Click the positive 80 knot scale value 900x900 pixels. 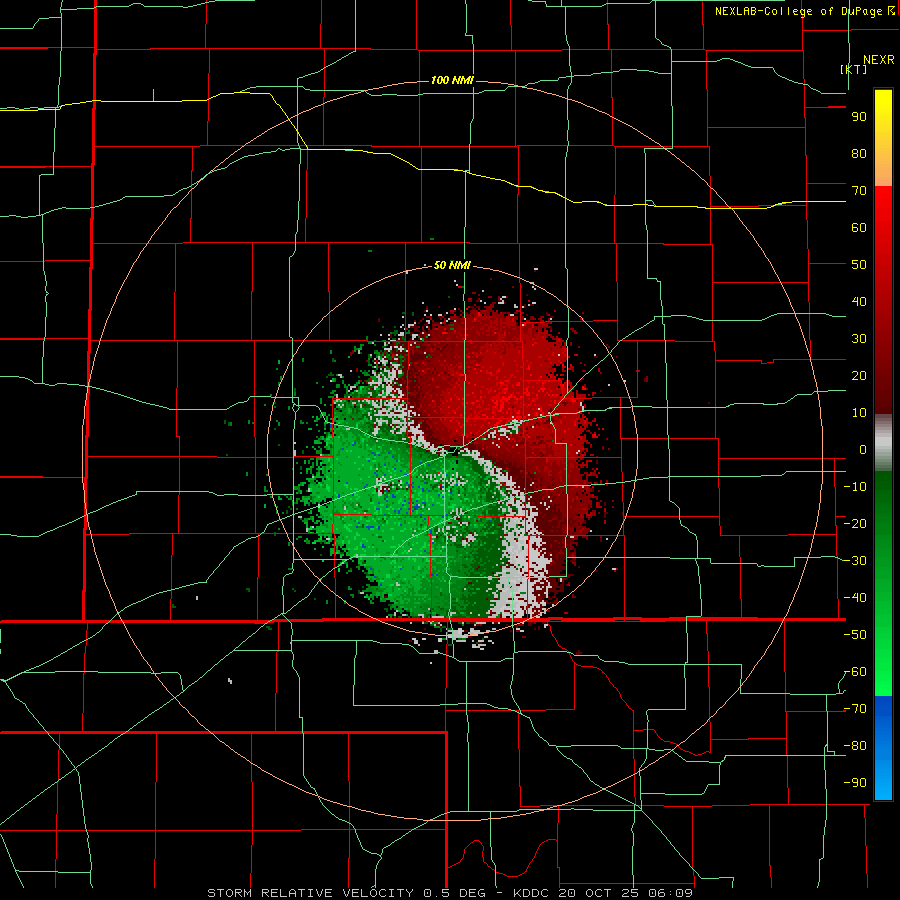859,154
